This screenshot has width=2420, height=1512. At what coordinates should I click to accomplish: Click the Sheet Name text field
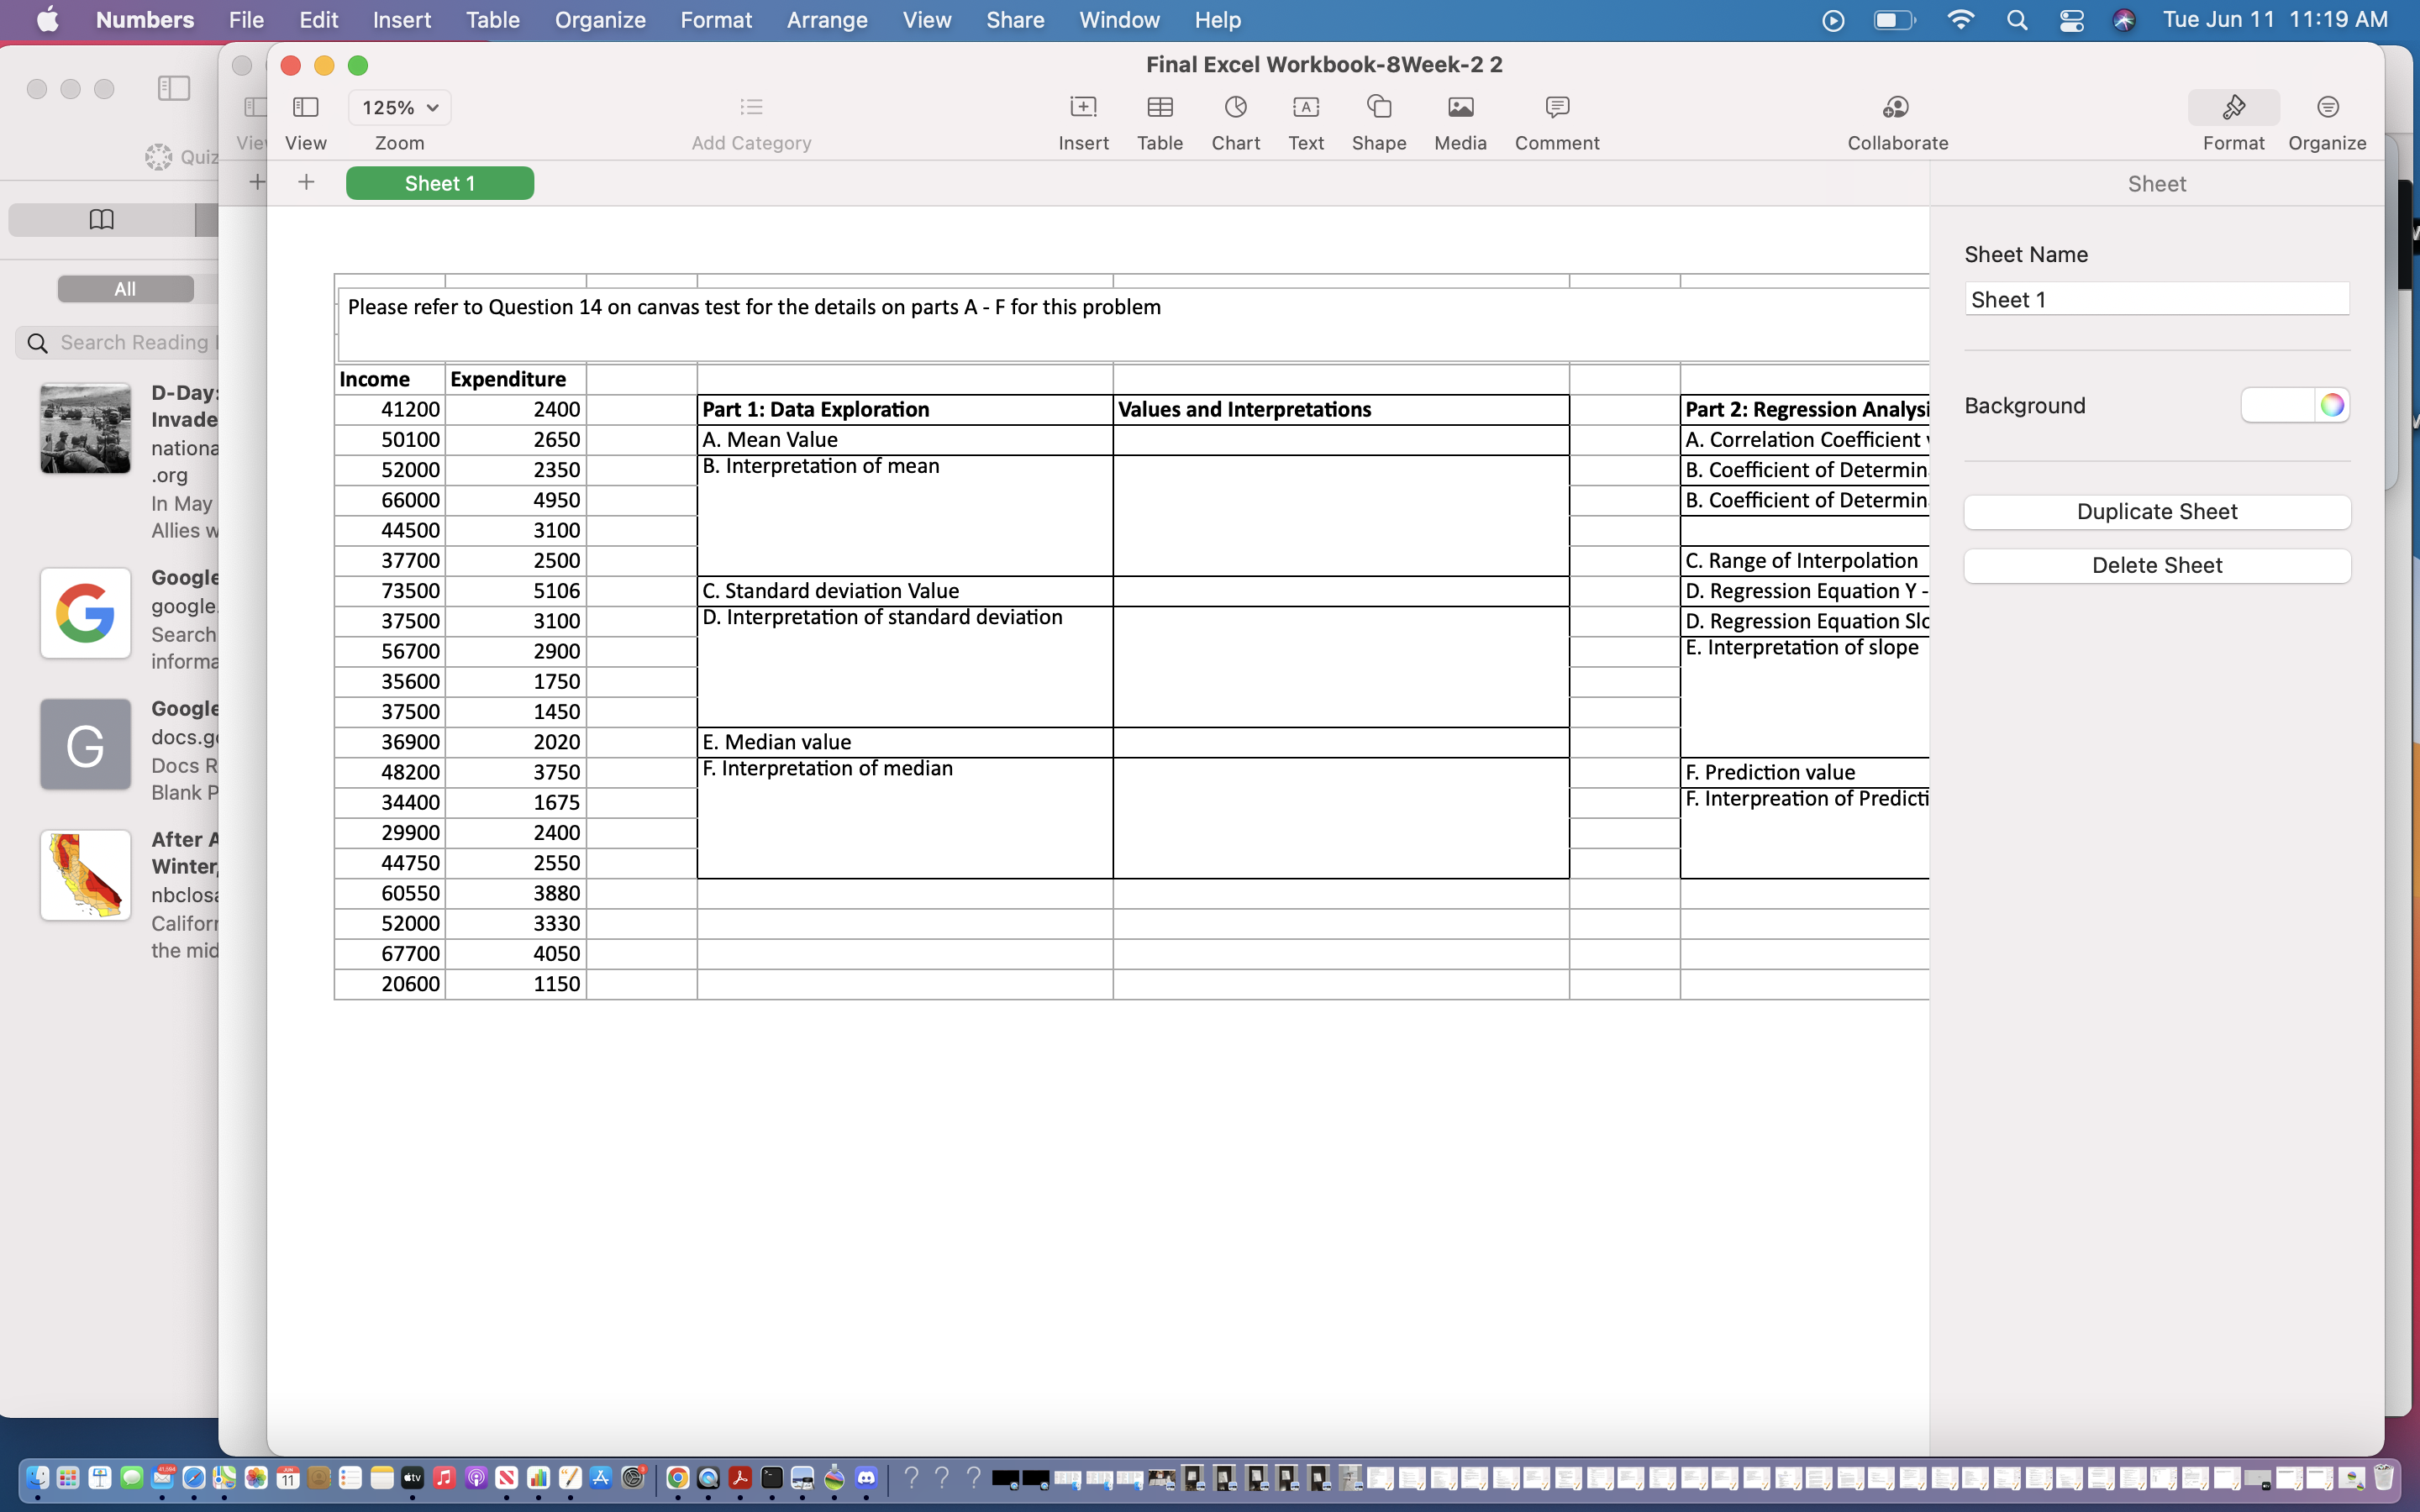pos(2156,299)
